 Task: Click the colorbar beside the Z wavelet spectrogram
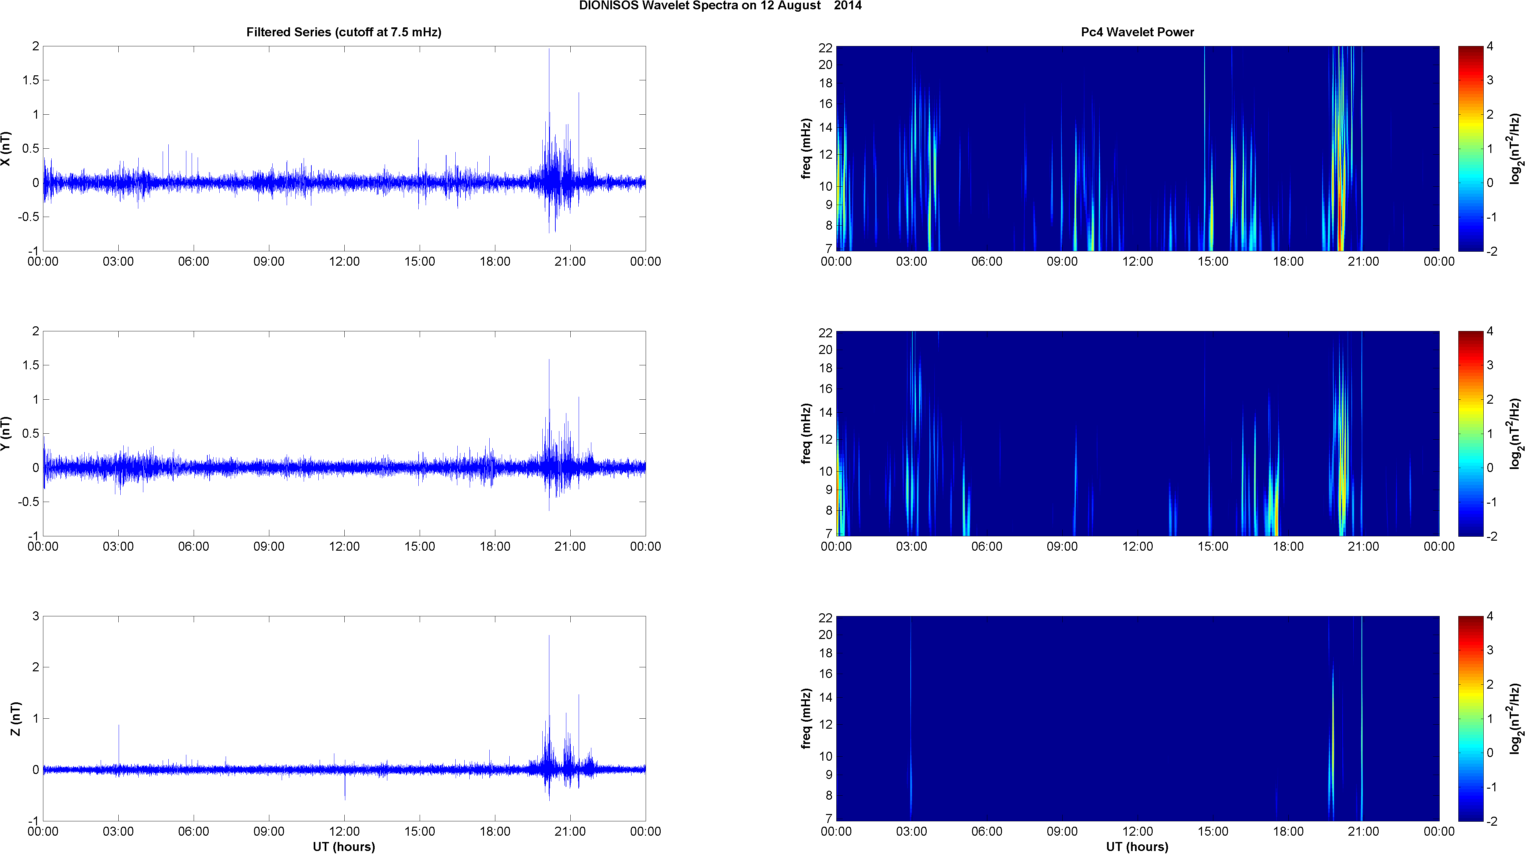pos(1470,718)
